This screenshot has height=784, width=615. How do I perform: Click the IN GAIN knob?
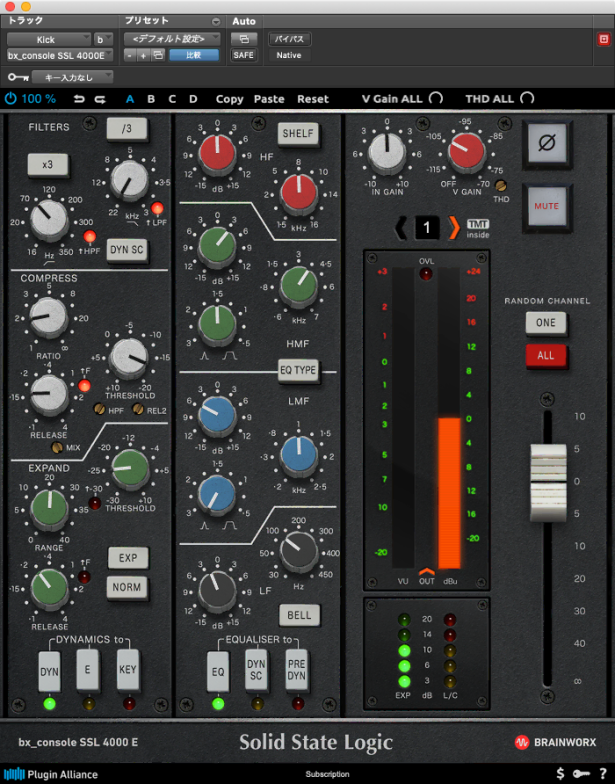click(x=387, y=150)
